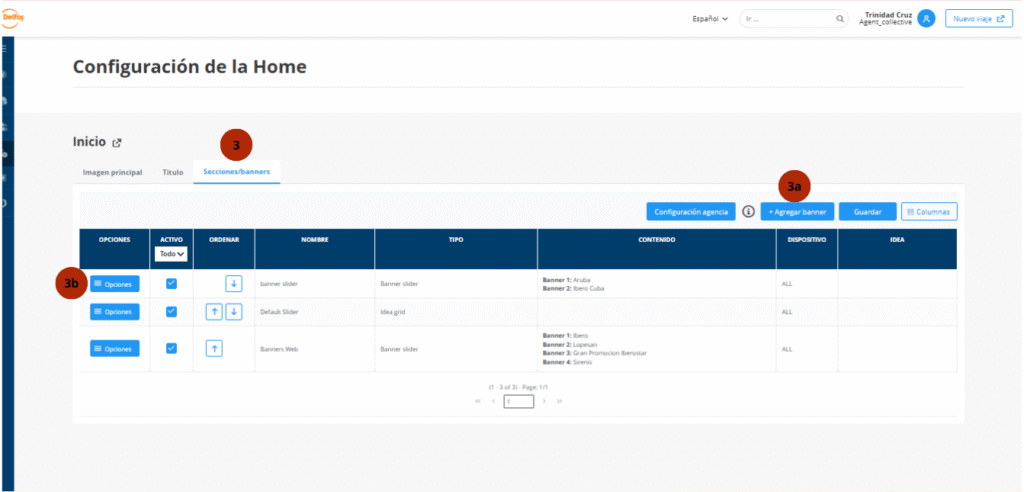Expand the Activo filter Todo dropdown
Screen dimensions: 1024x492
coord(172,254)
